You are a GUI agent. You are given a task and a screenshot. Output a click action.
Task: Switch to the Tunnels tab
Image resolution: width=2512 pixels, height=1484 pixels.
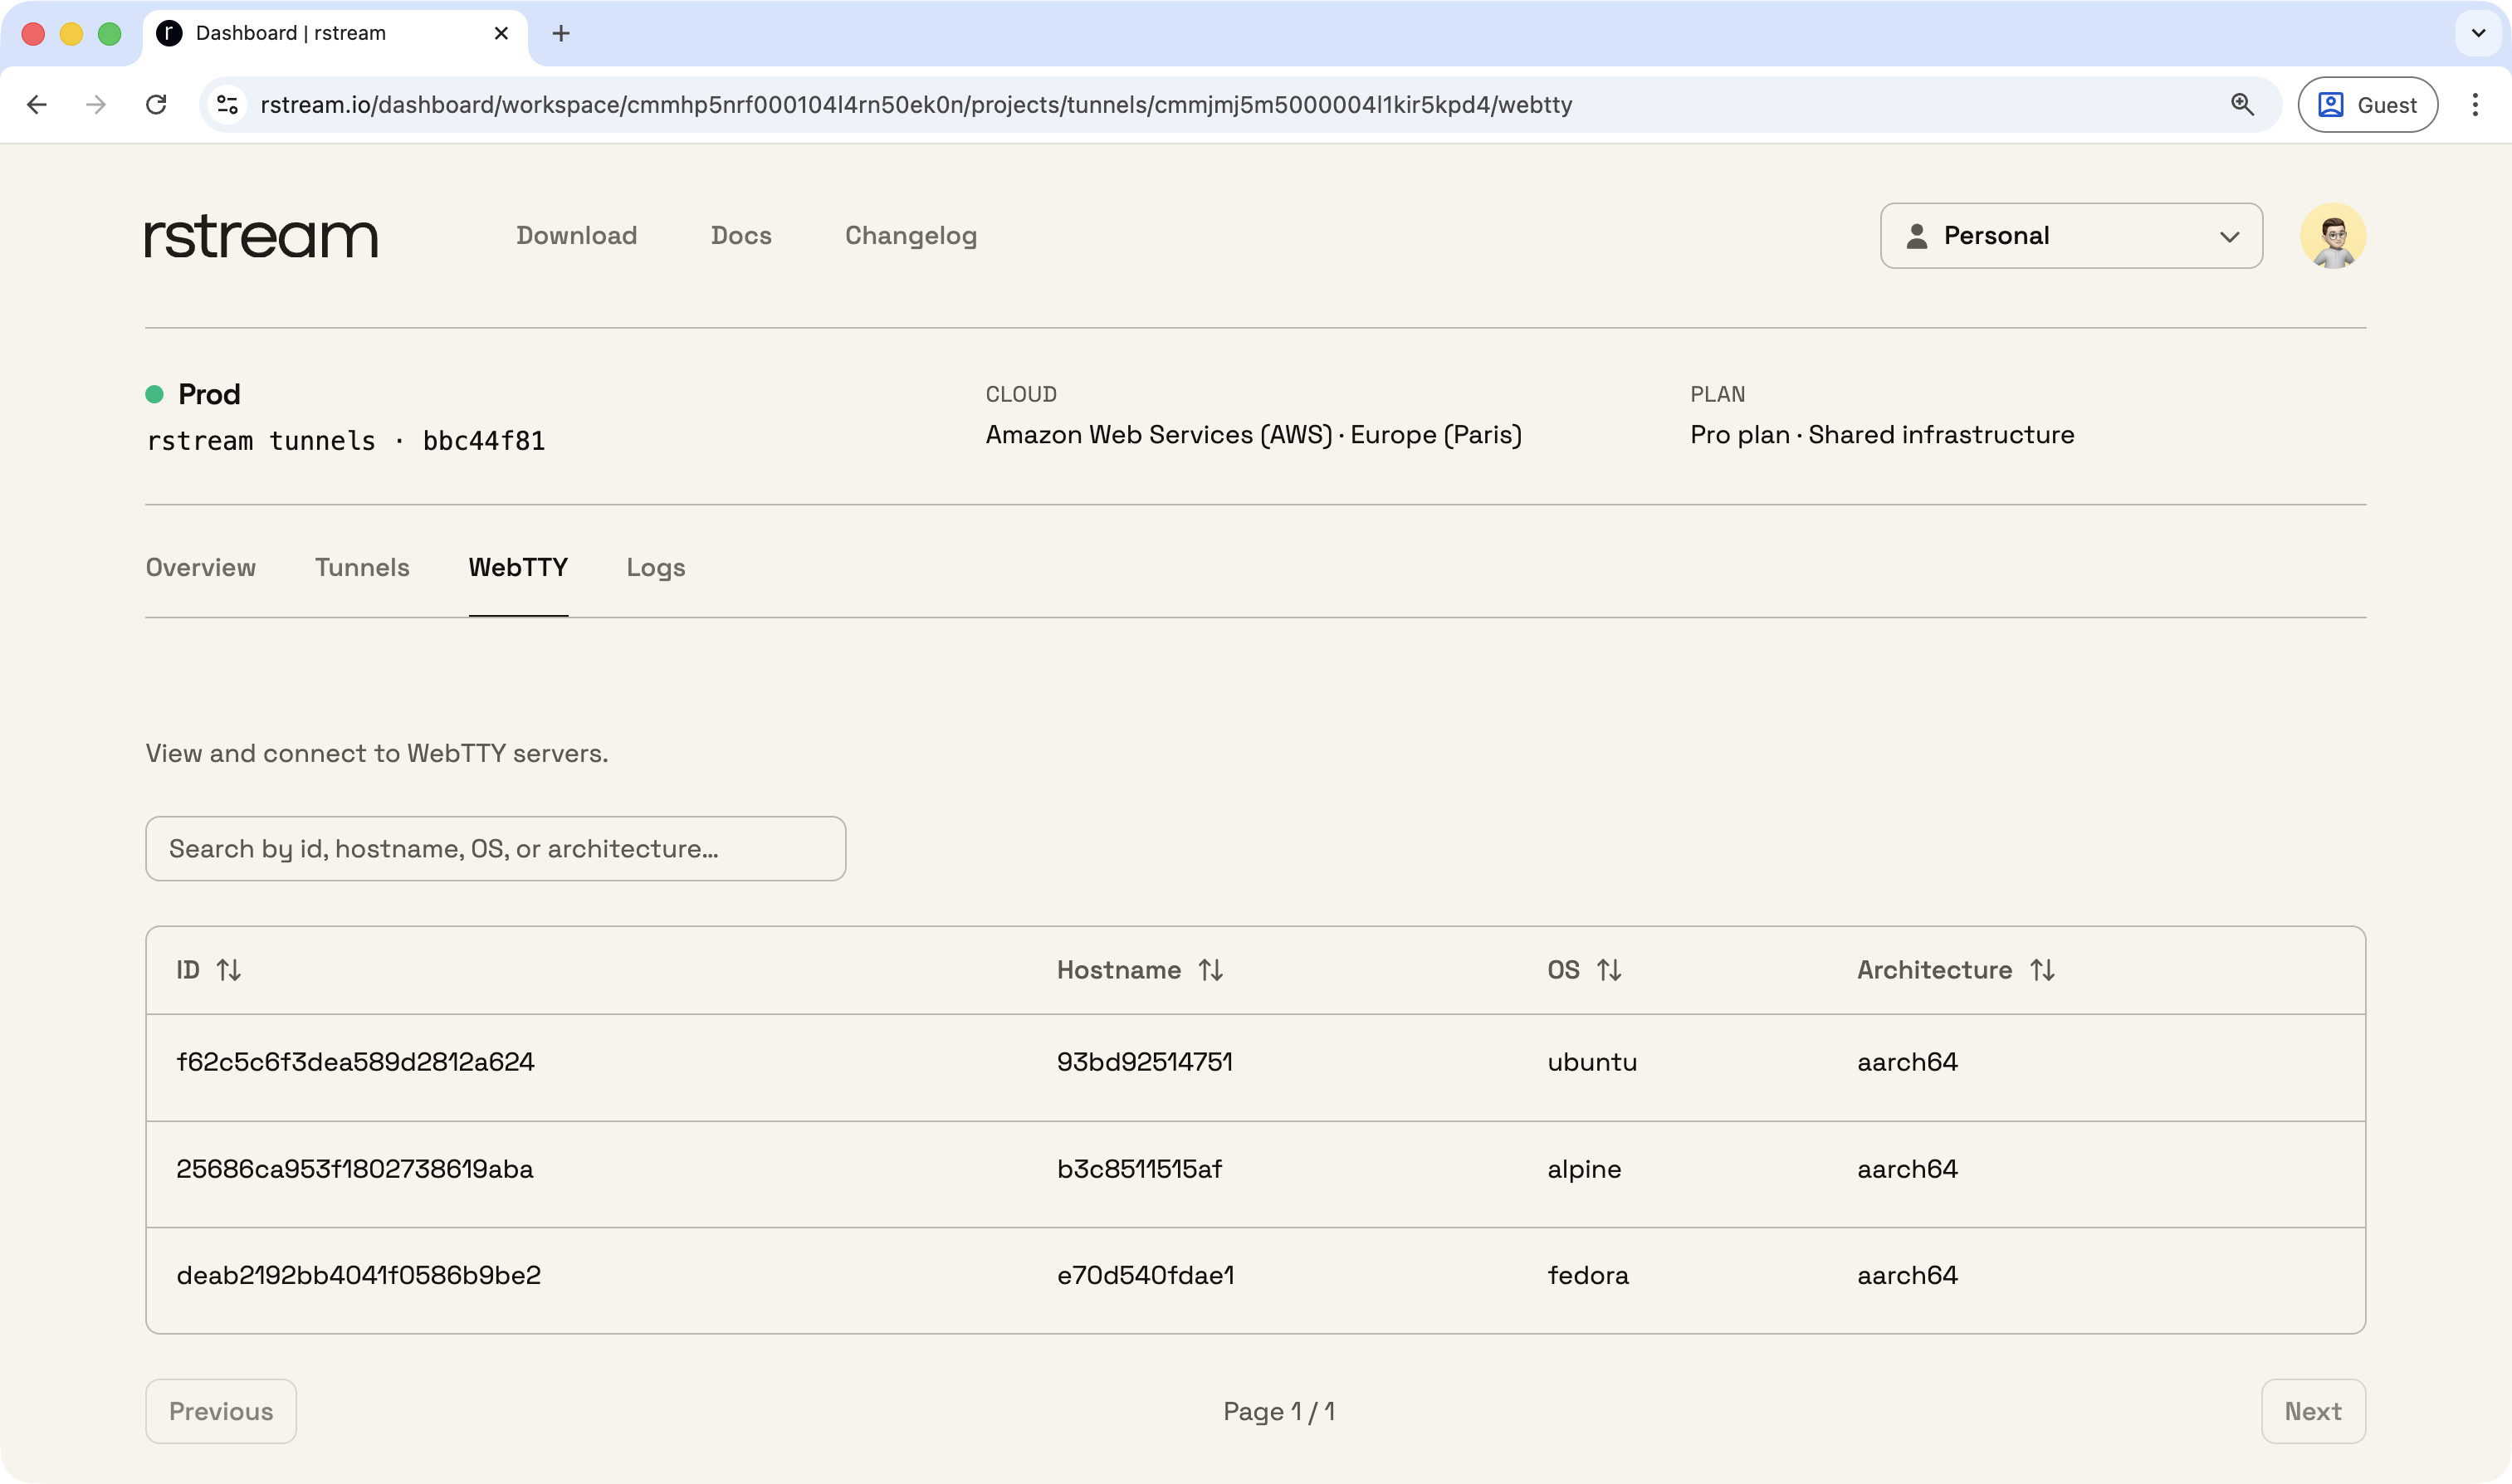tap(362, 567)
